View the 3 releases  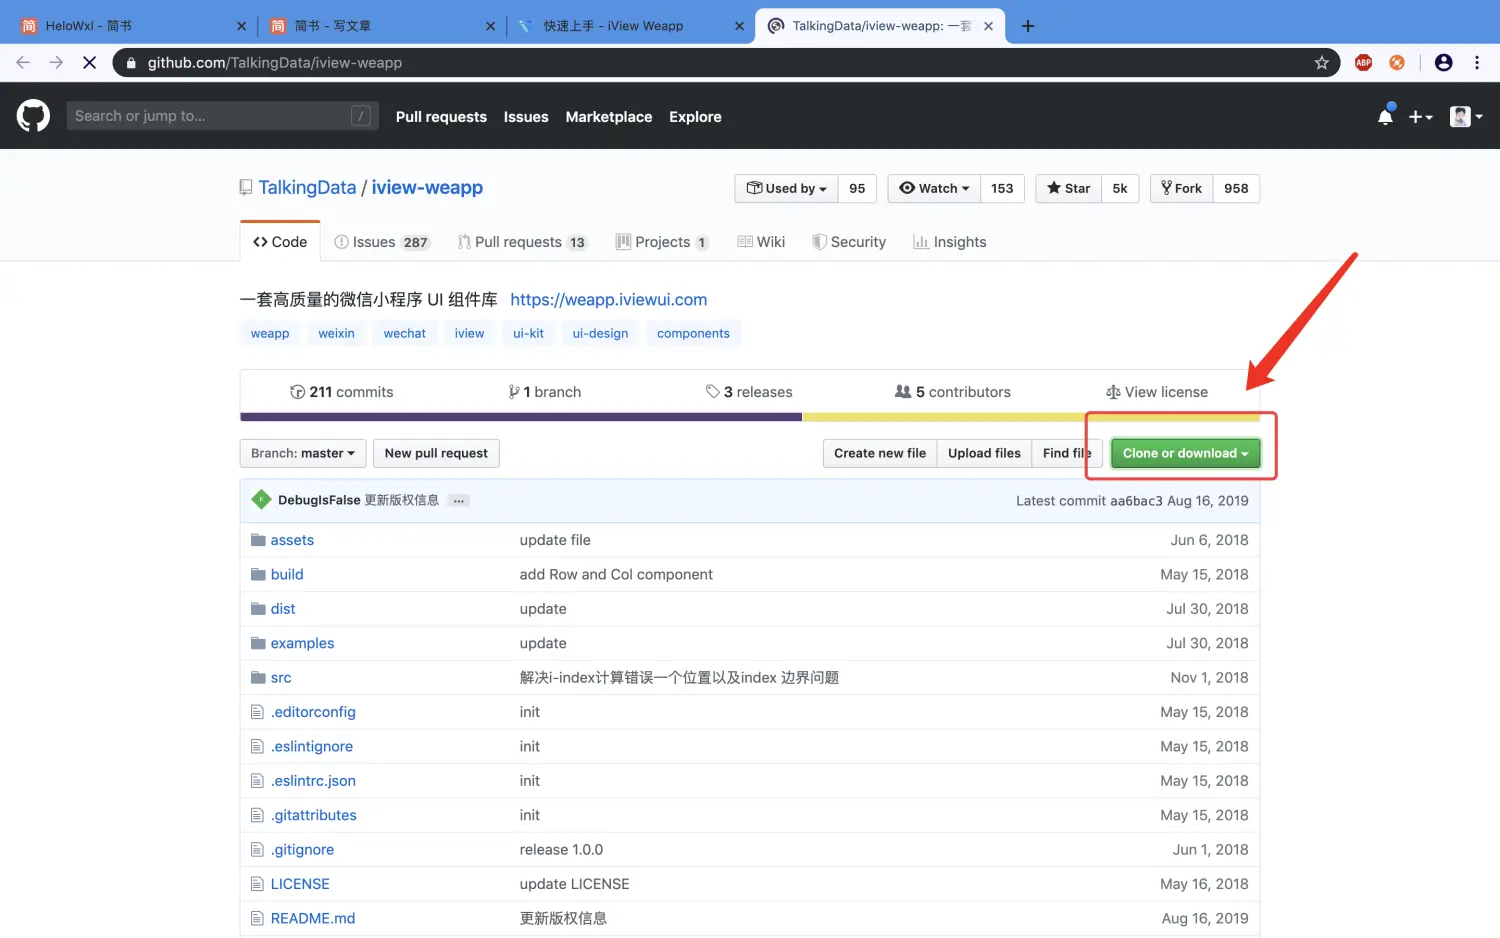point(748,392)
